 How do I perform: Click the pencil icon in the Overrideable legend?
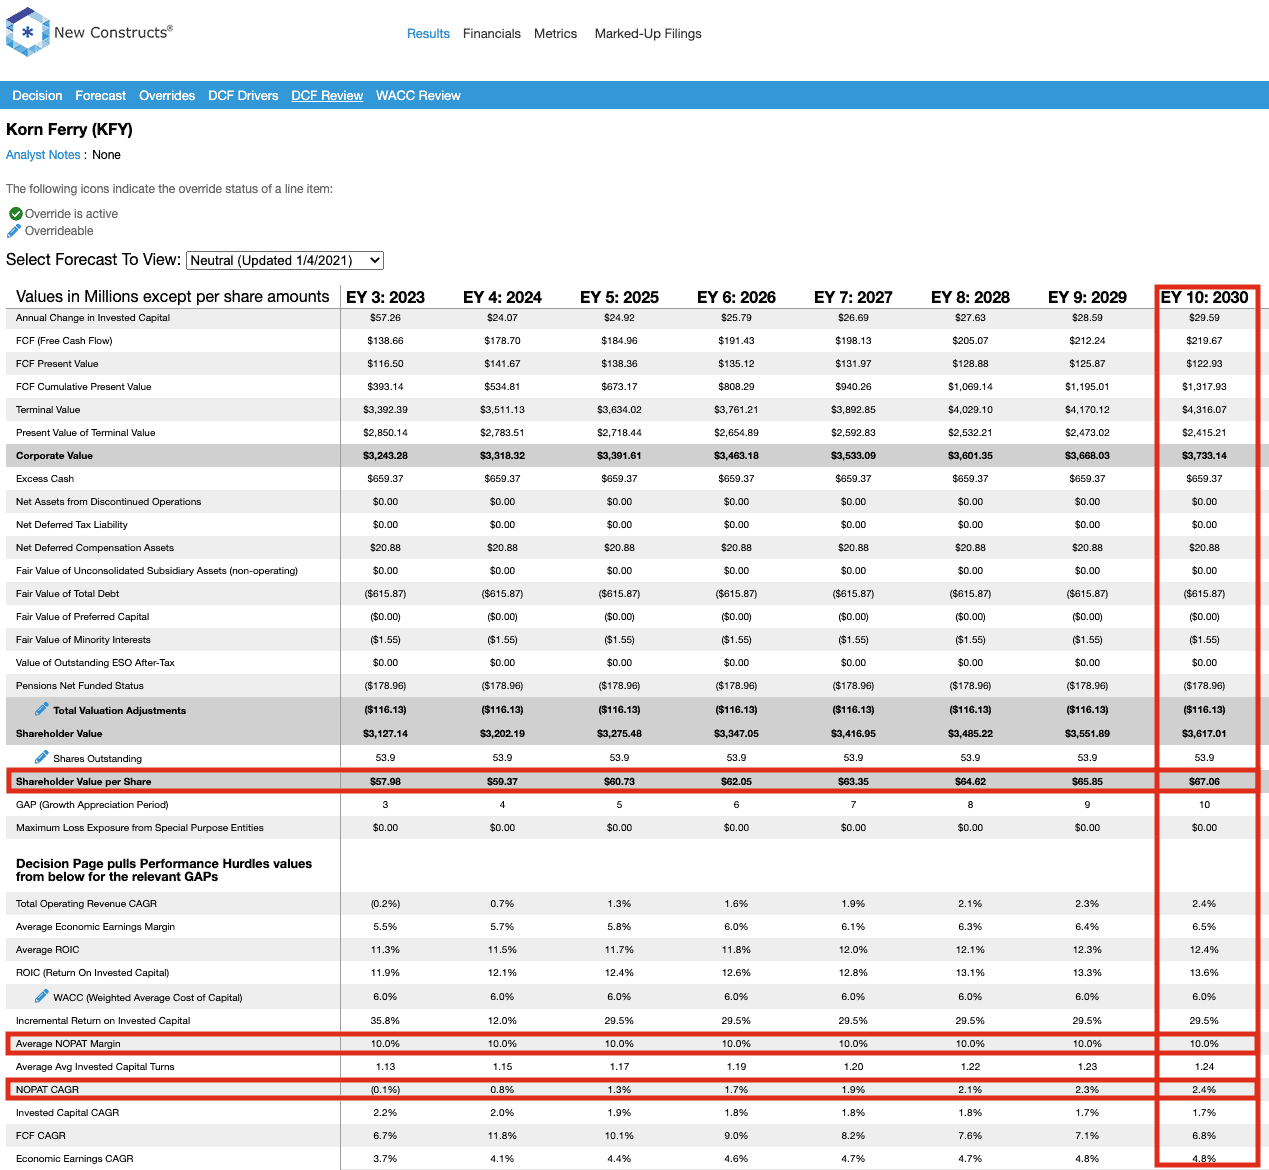14,231
